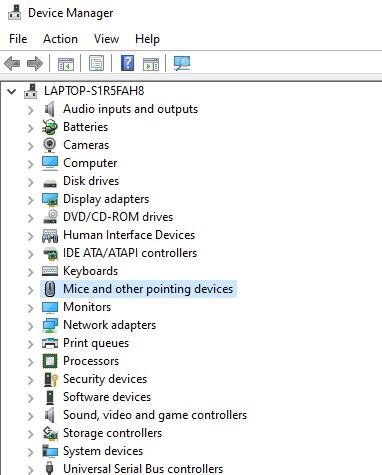The width and height of the screenshot is (382, 475).
Task: Expand the Network adapters chevron
Action: pos(31,326)
